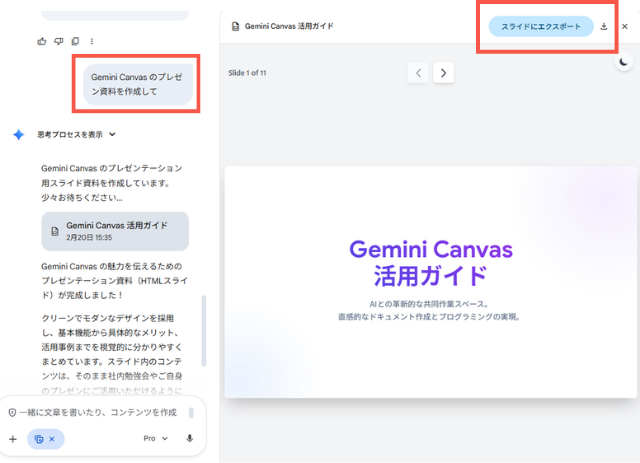Close the canvas panel with the X
640x463 pixels.
(624, 27)
